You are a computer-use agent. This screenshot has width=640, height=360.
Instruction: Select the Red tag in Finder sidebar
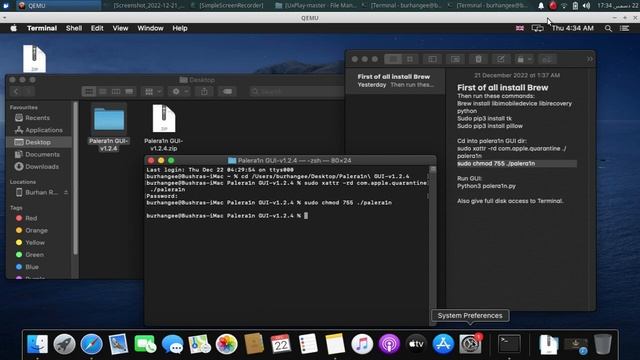point(31,218)
